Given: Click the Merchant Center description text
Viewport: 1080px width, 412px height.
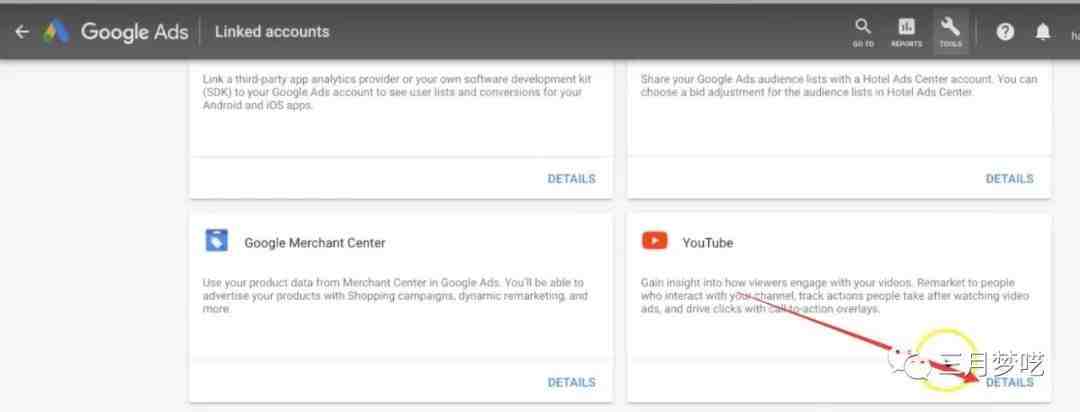Looking at the screenshot, I should click(394, 296).
